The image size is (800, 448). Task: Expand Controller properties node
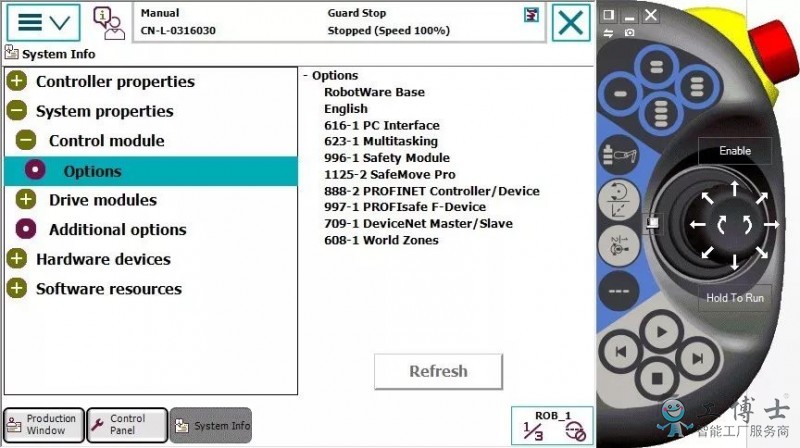(x=17, y=81)
